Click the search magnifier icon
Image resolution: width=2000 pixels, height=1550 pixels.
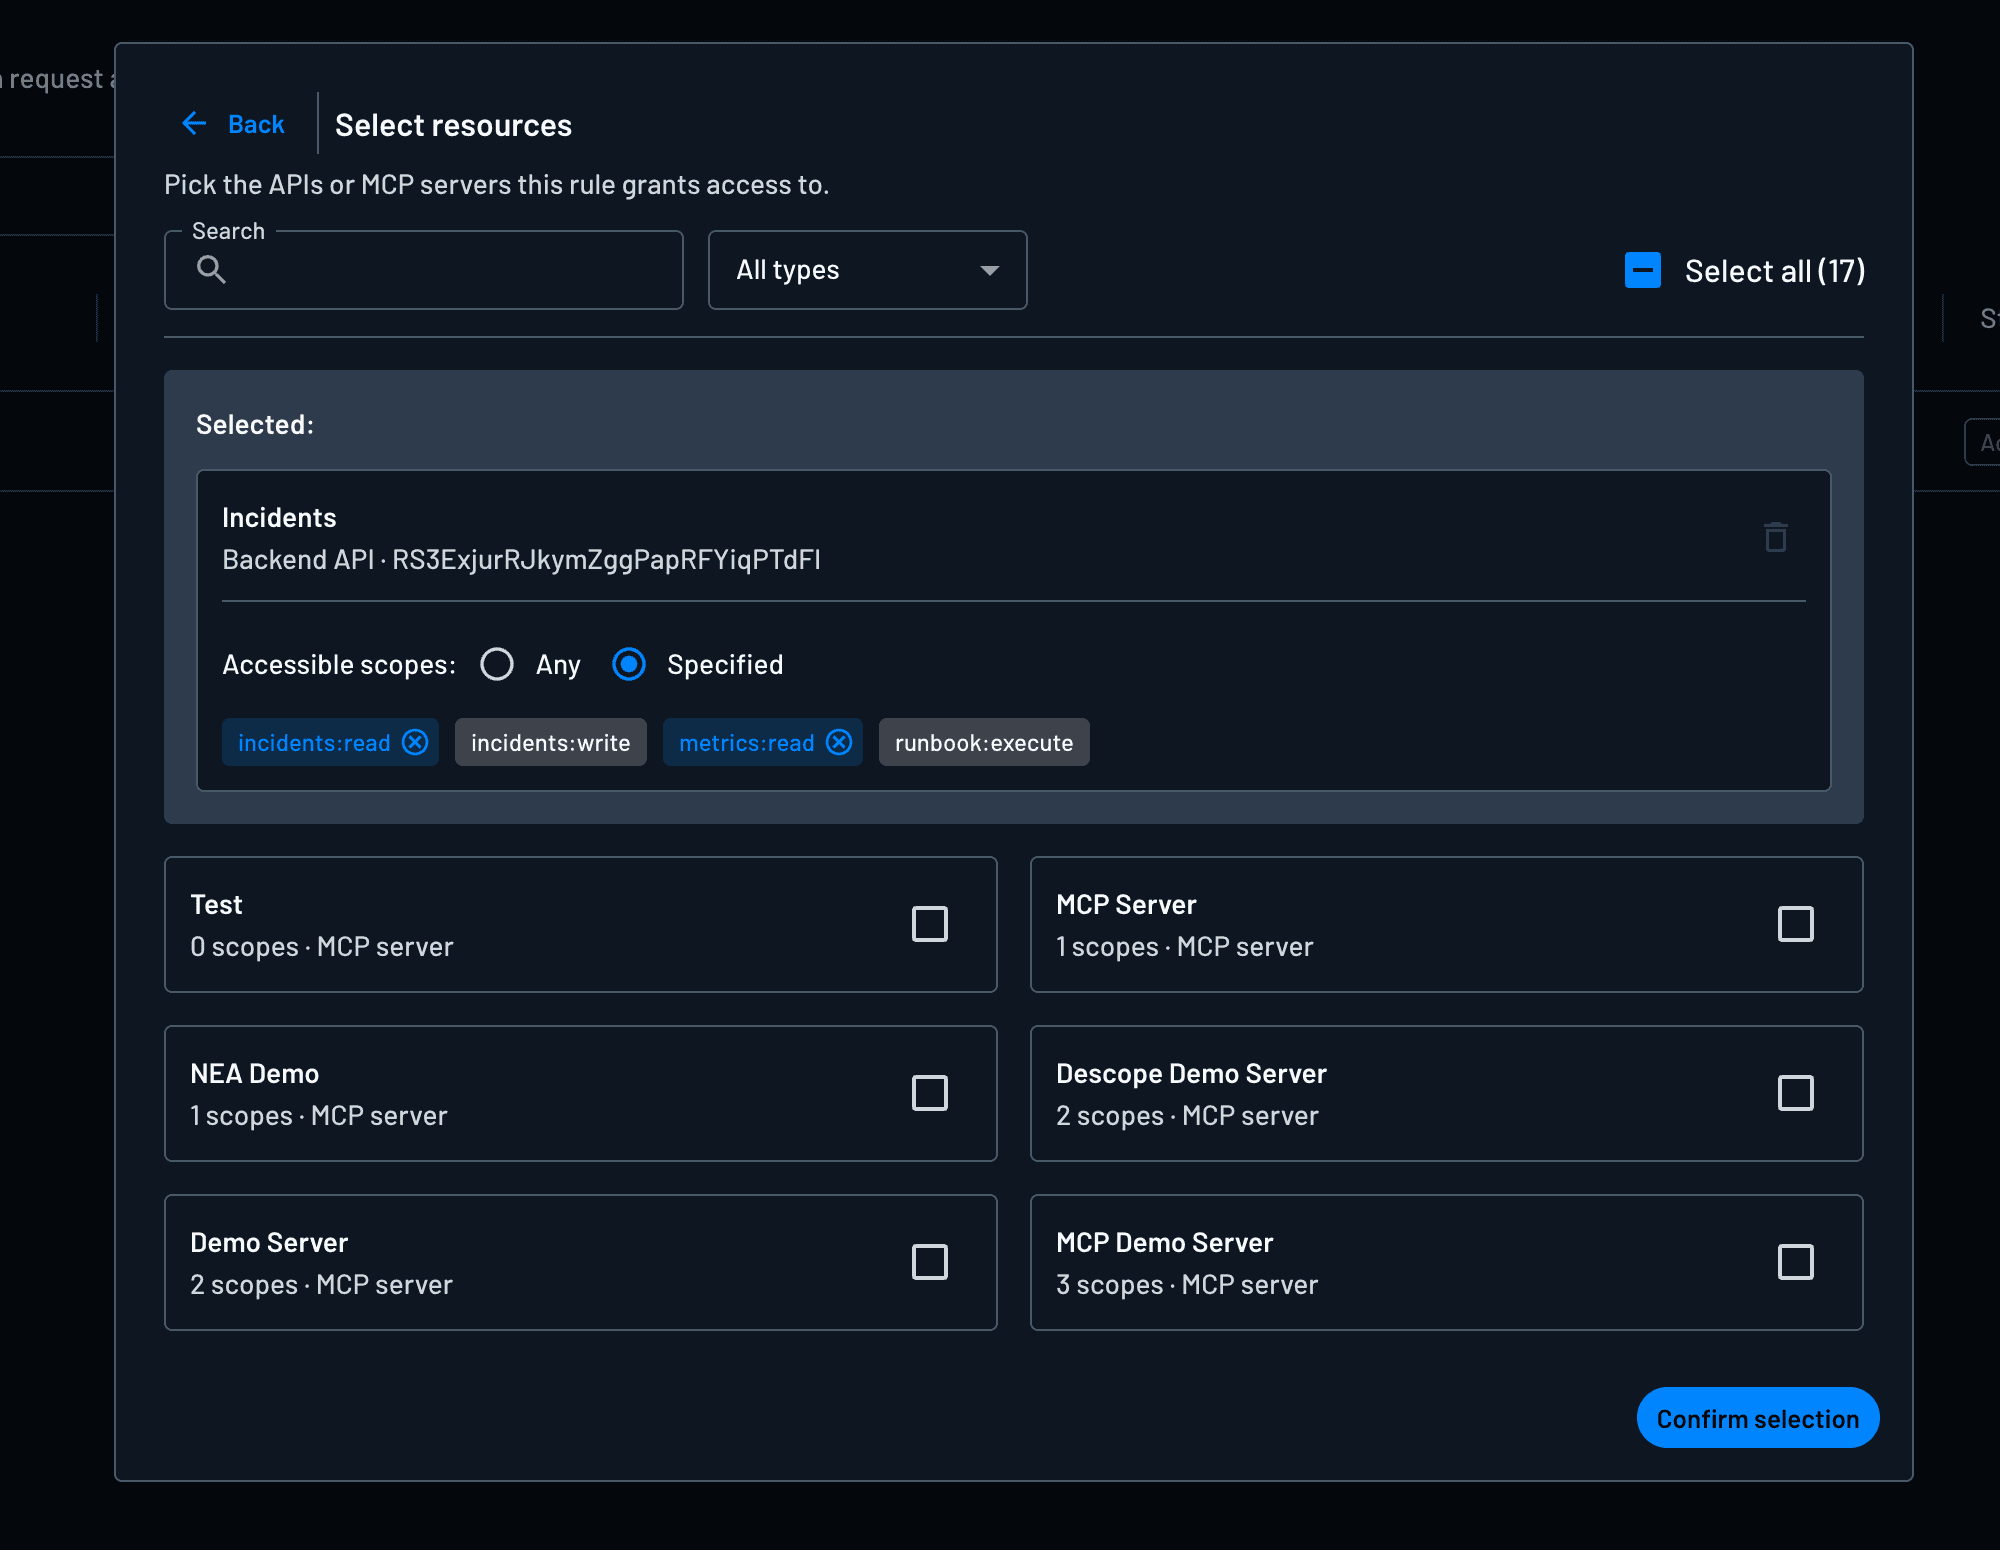(x=211, y=270)
